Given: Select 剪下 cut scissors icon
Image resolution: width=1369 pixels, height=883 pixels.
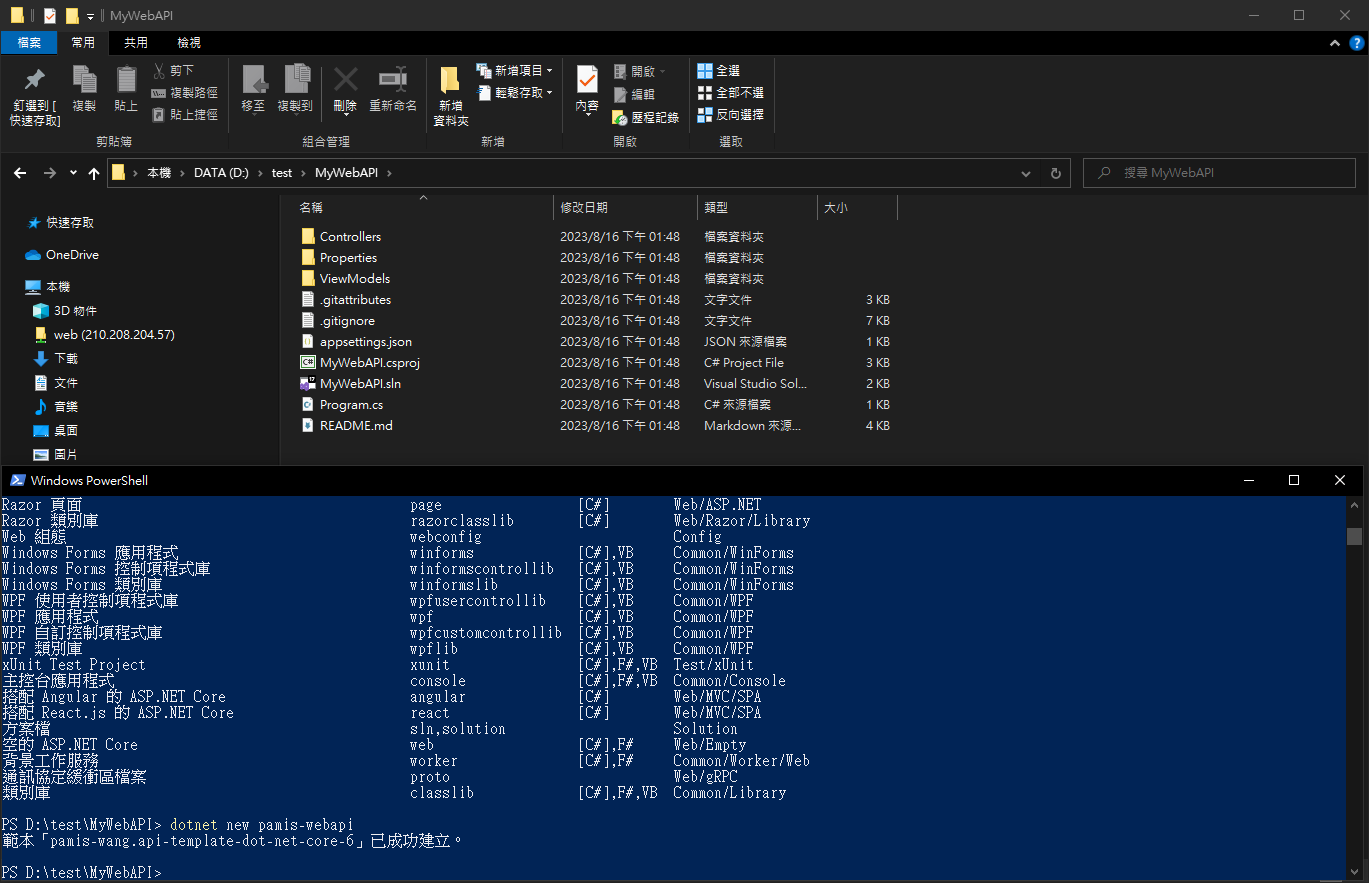Looking at the screenshot, I should pos(159,71).
